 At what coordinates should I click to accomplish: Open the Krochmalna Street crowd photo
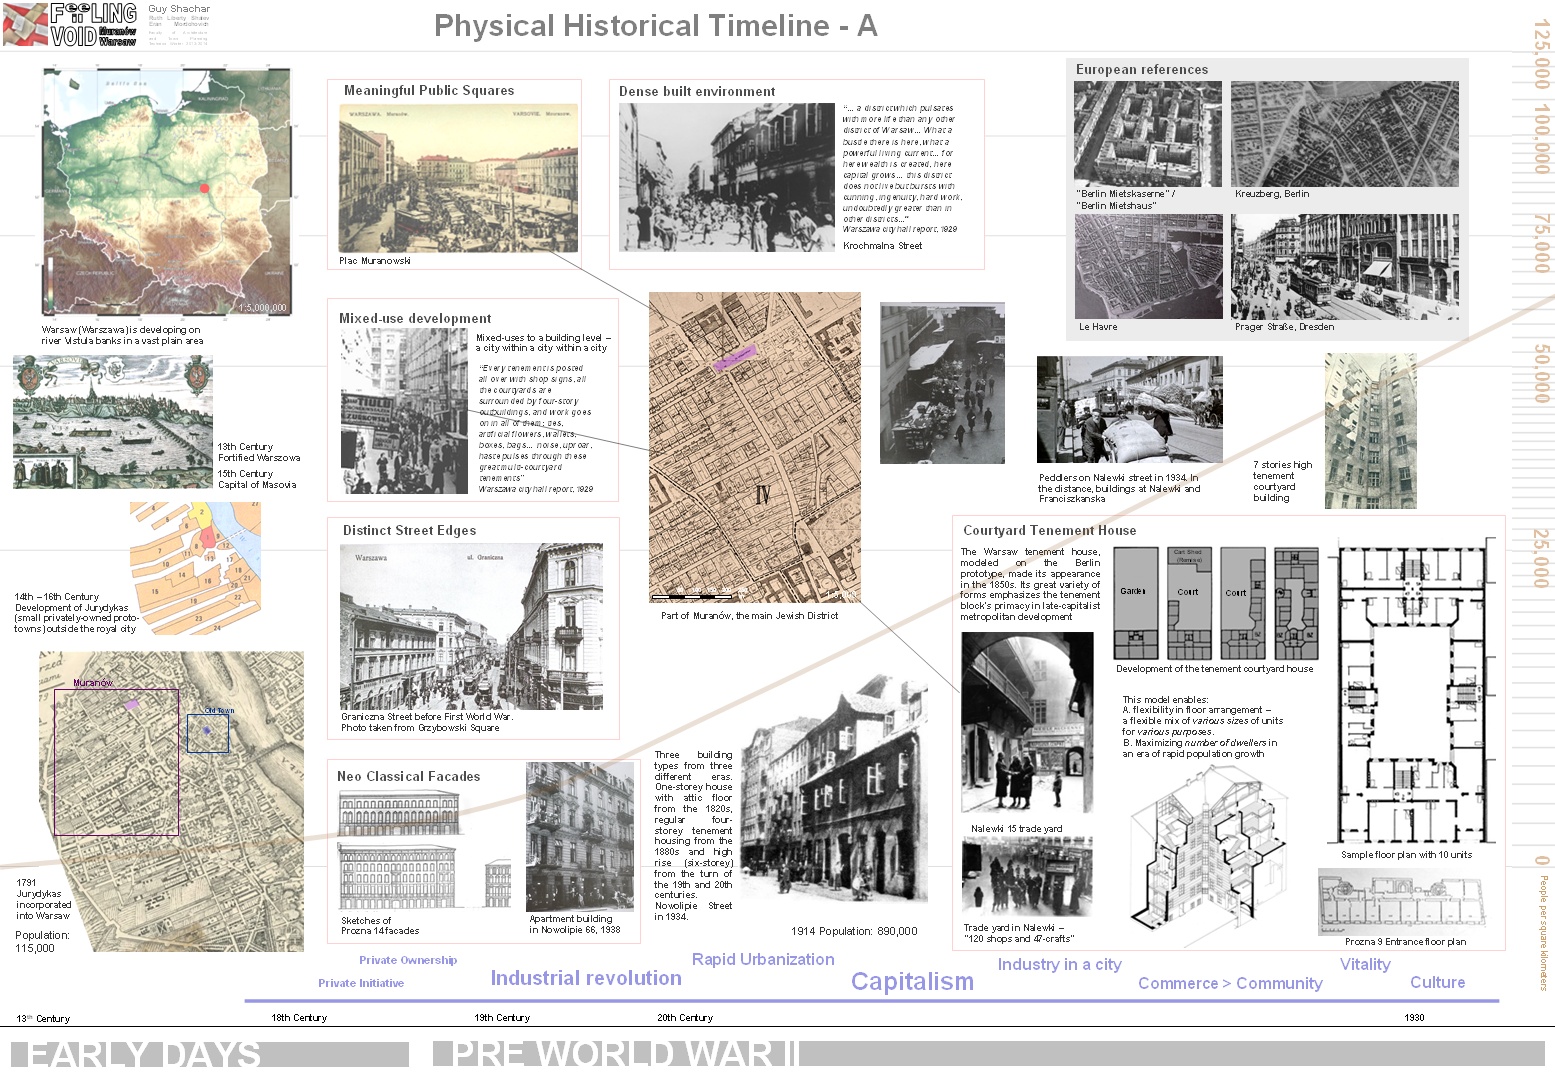pos(726,177)
